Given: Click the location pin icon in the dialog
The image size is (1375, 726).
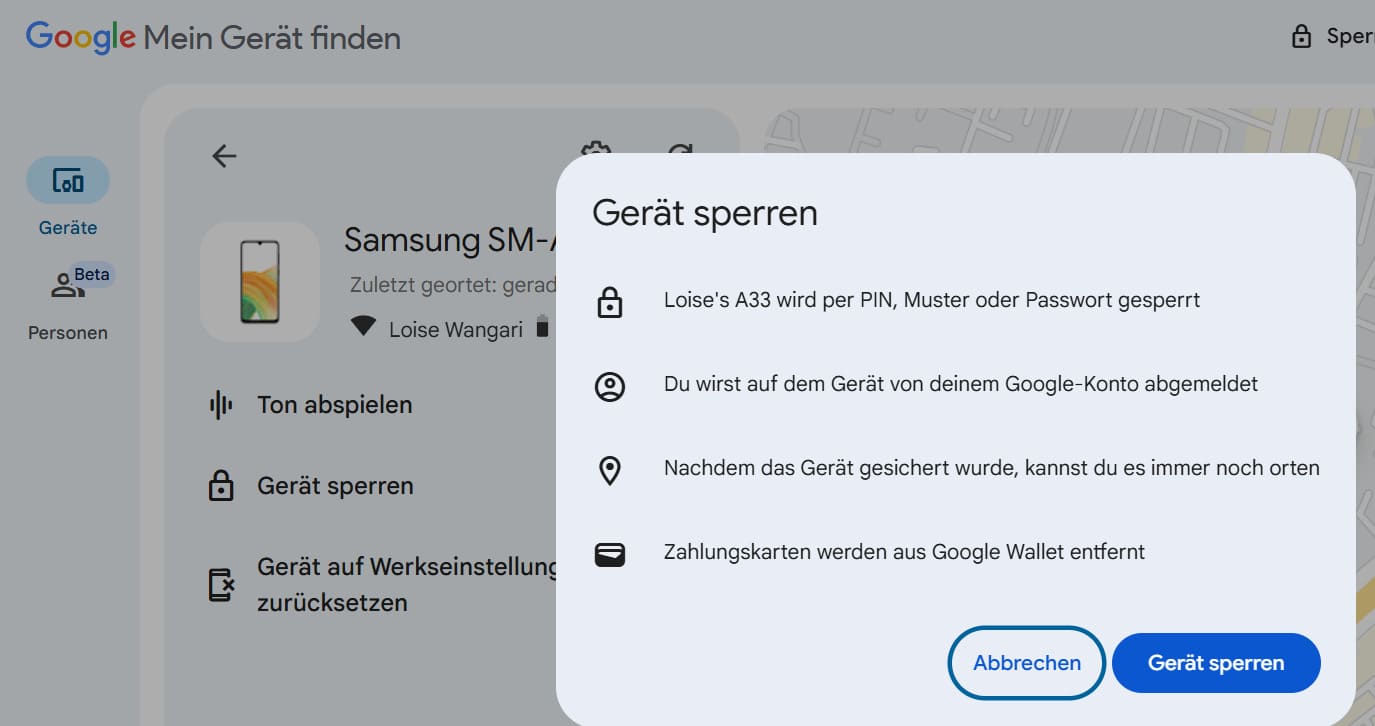Looking at the screenshot, I should (609, 469).
